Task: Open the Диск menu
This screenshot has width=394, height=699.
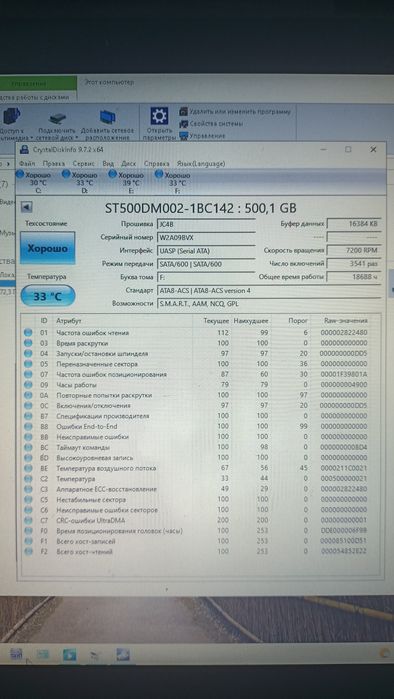Action: click(x=129, y=164)
